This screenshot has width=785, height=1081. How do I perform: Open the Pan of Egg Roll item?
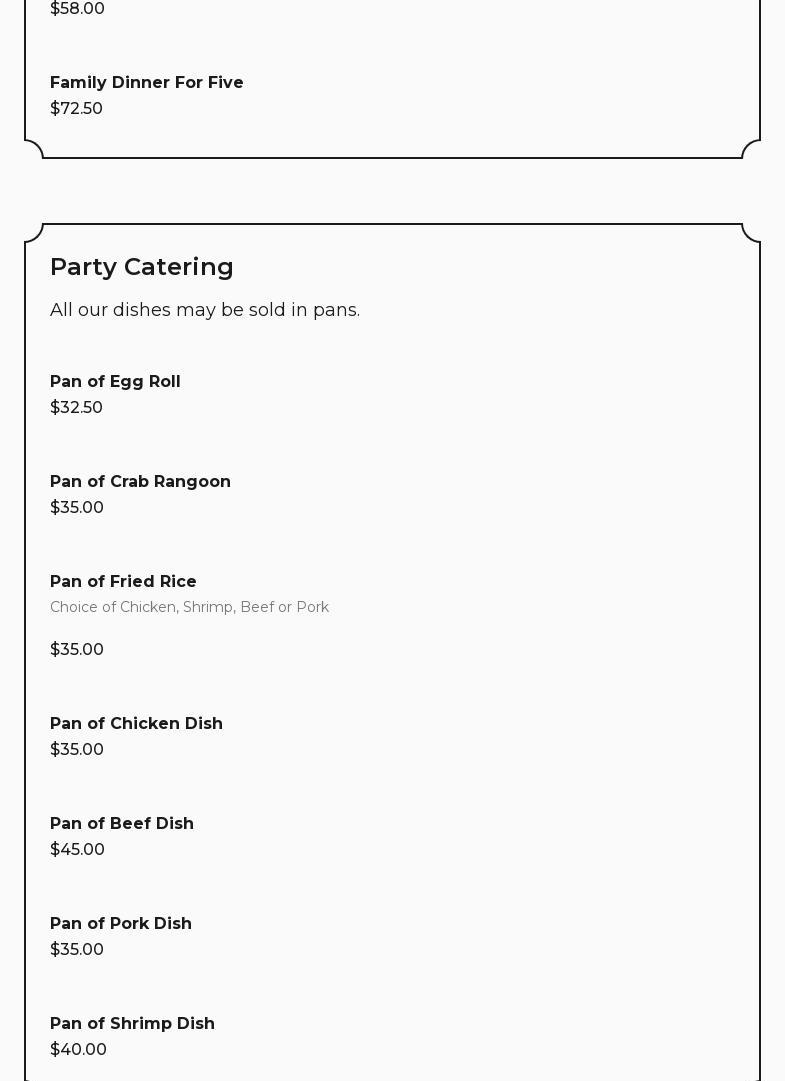point(115,381)
